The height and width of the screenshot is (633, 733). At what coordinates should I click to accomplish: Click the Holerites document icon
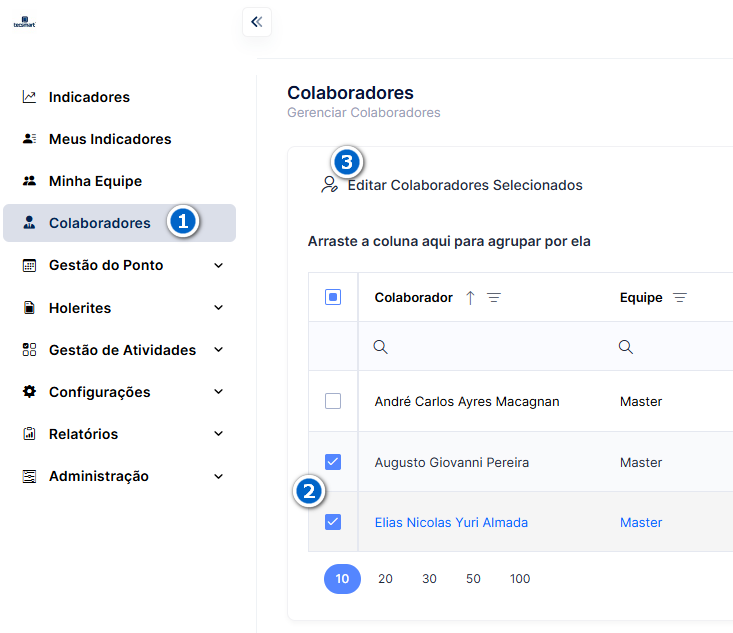click(x=29, y=308)
